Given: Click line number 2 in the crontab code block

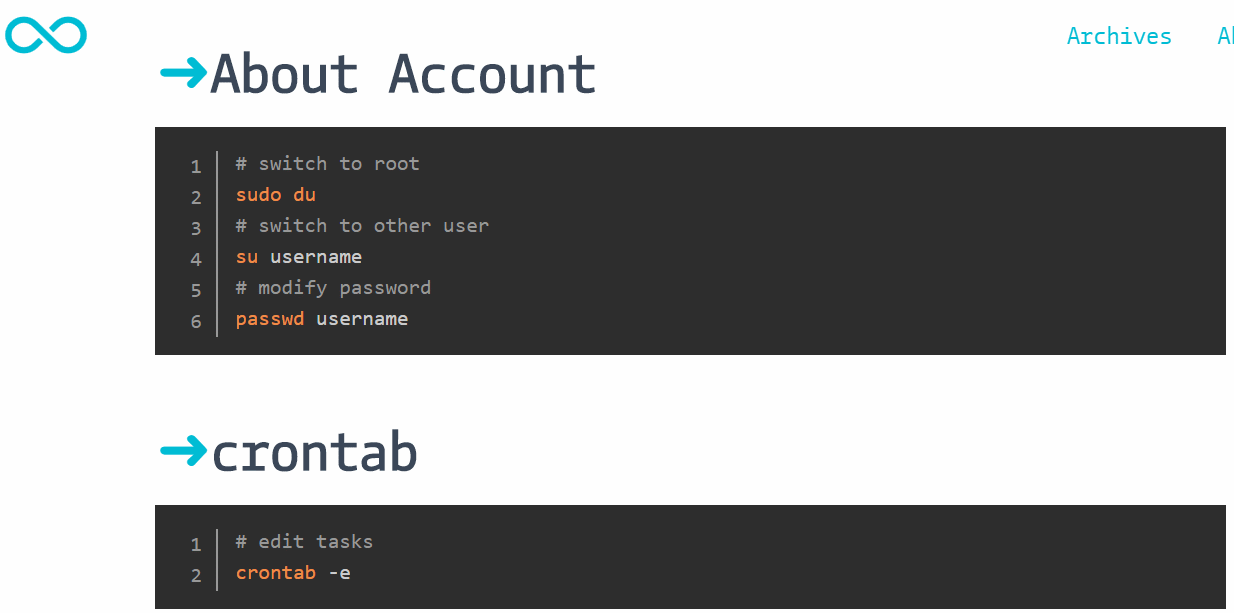Looking at the screenshot, I should point(196,575).
